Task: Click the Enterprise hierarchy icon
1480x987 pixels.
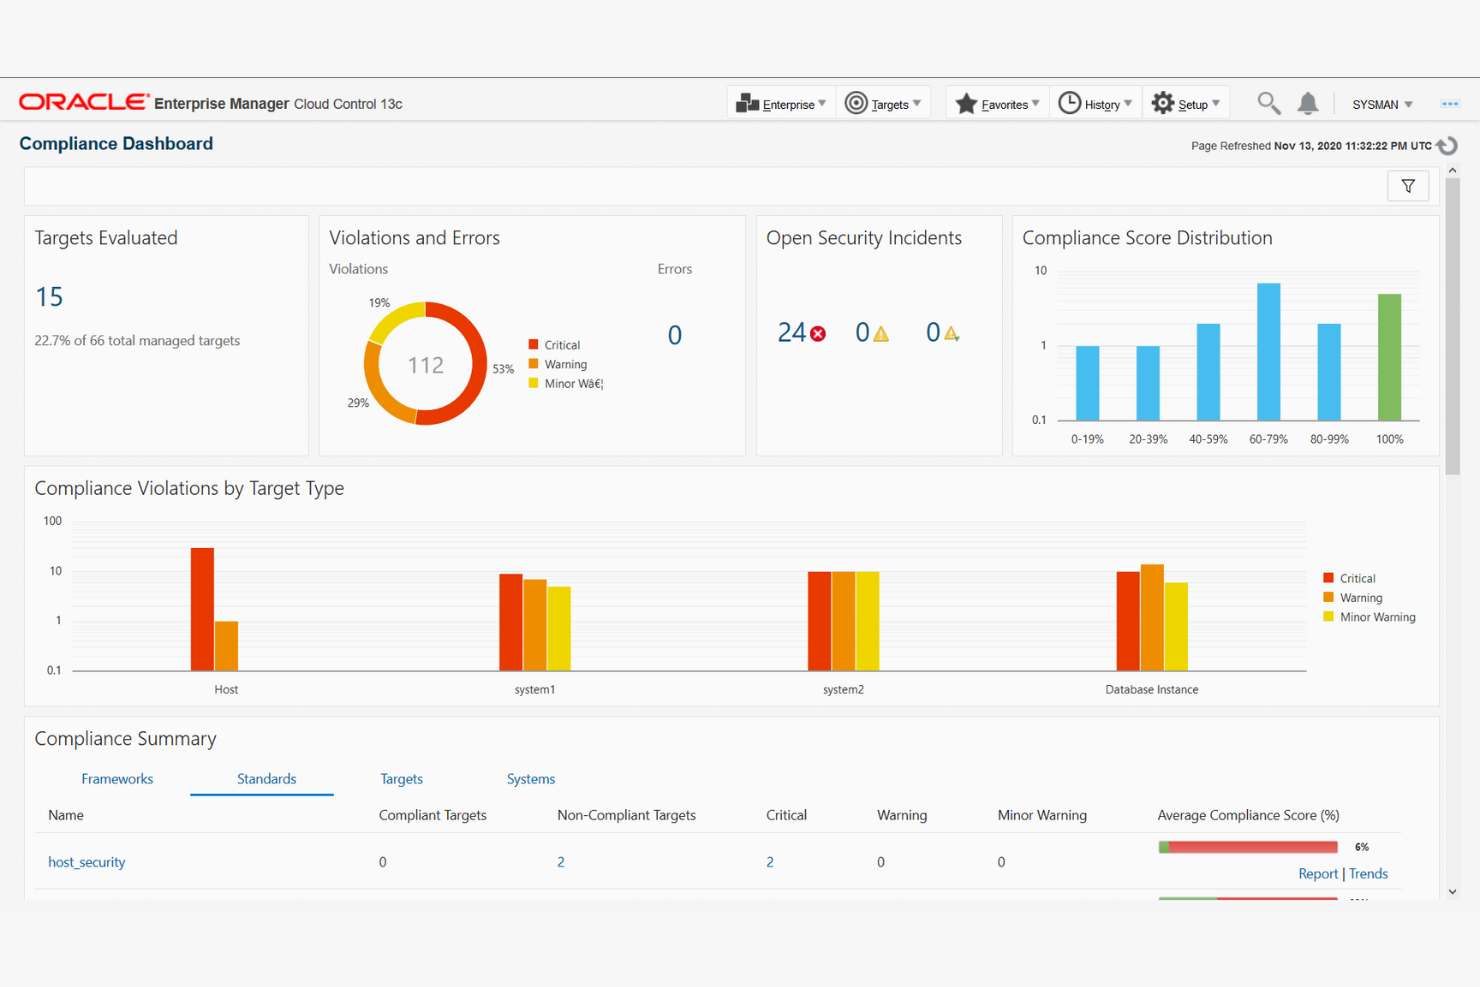Action: [745, 103]
